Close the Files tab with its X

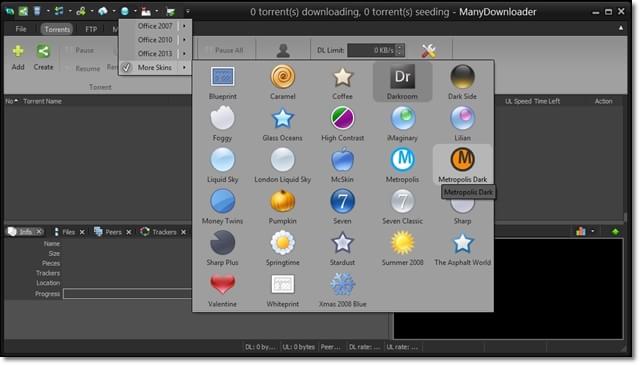click(82, 232)
